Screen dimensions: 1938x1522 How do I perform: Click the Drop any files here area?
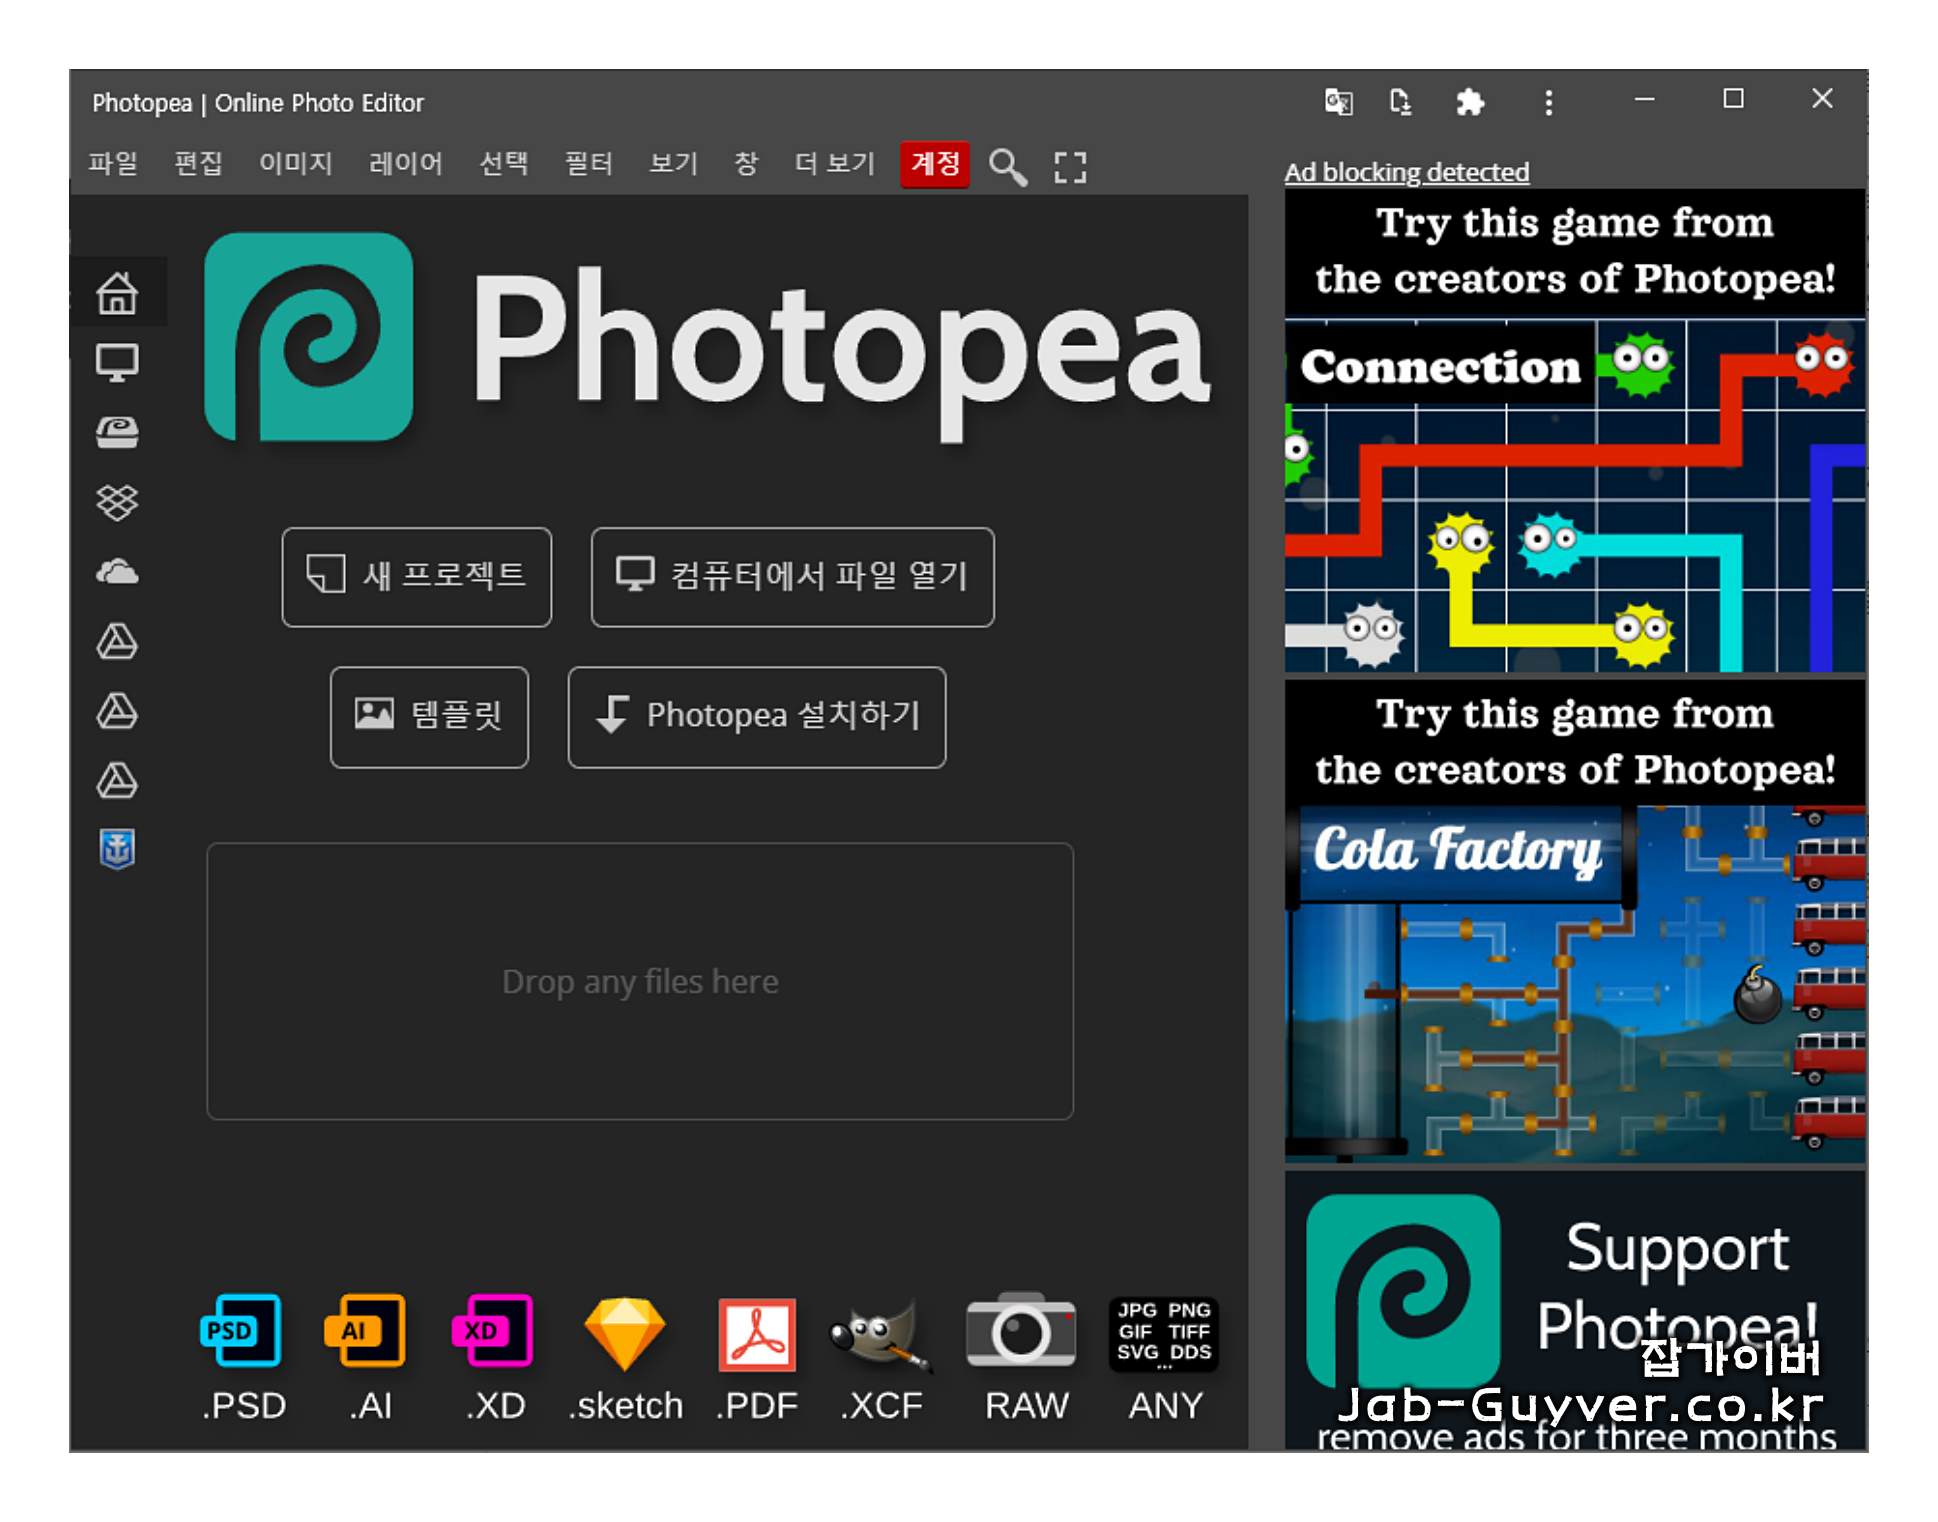(x=640, y=981)
